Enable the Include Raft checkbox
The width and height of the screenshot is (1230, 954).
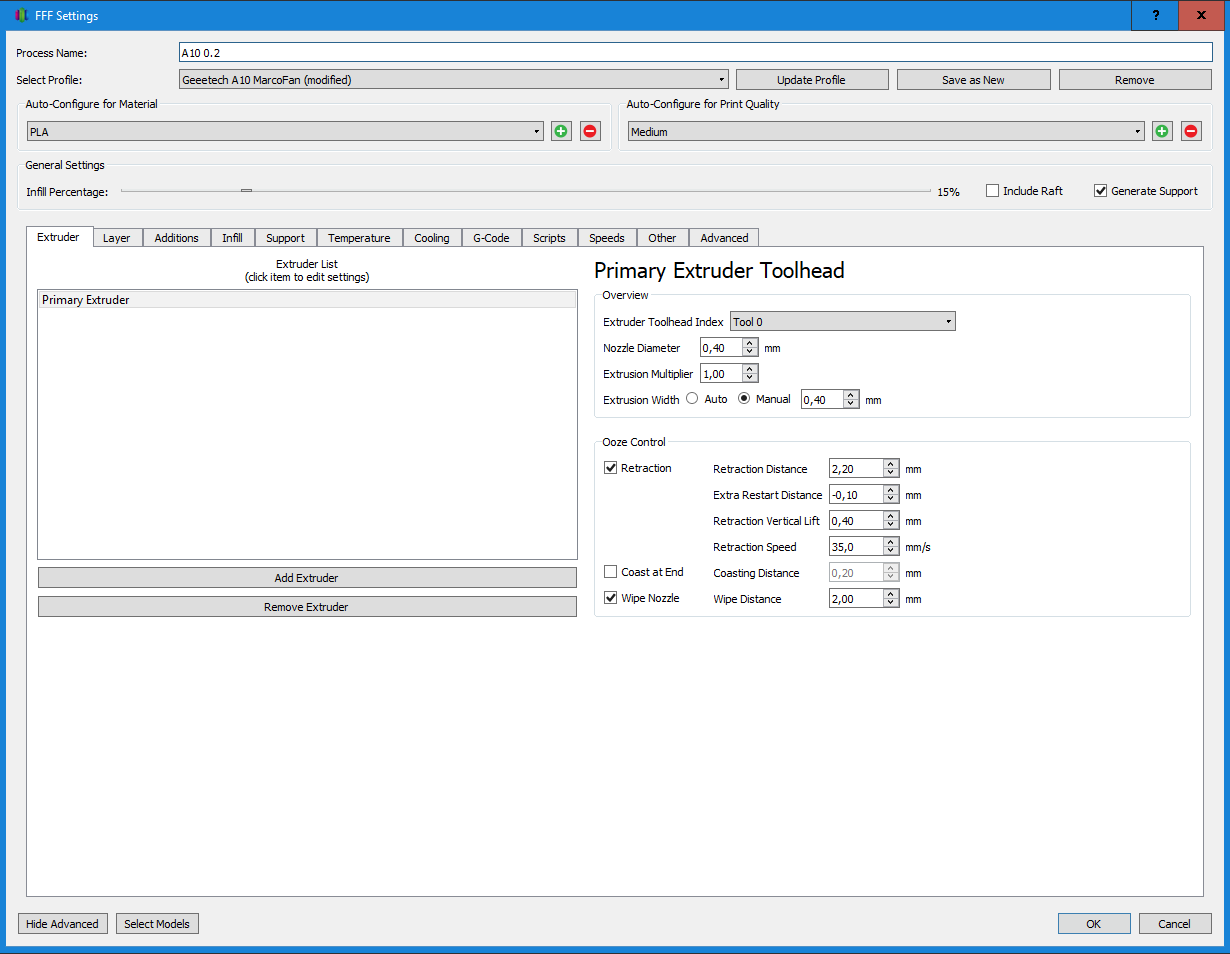click(992, 191)
